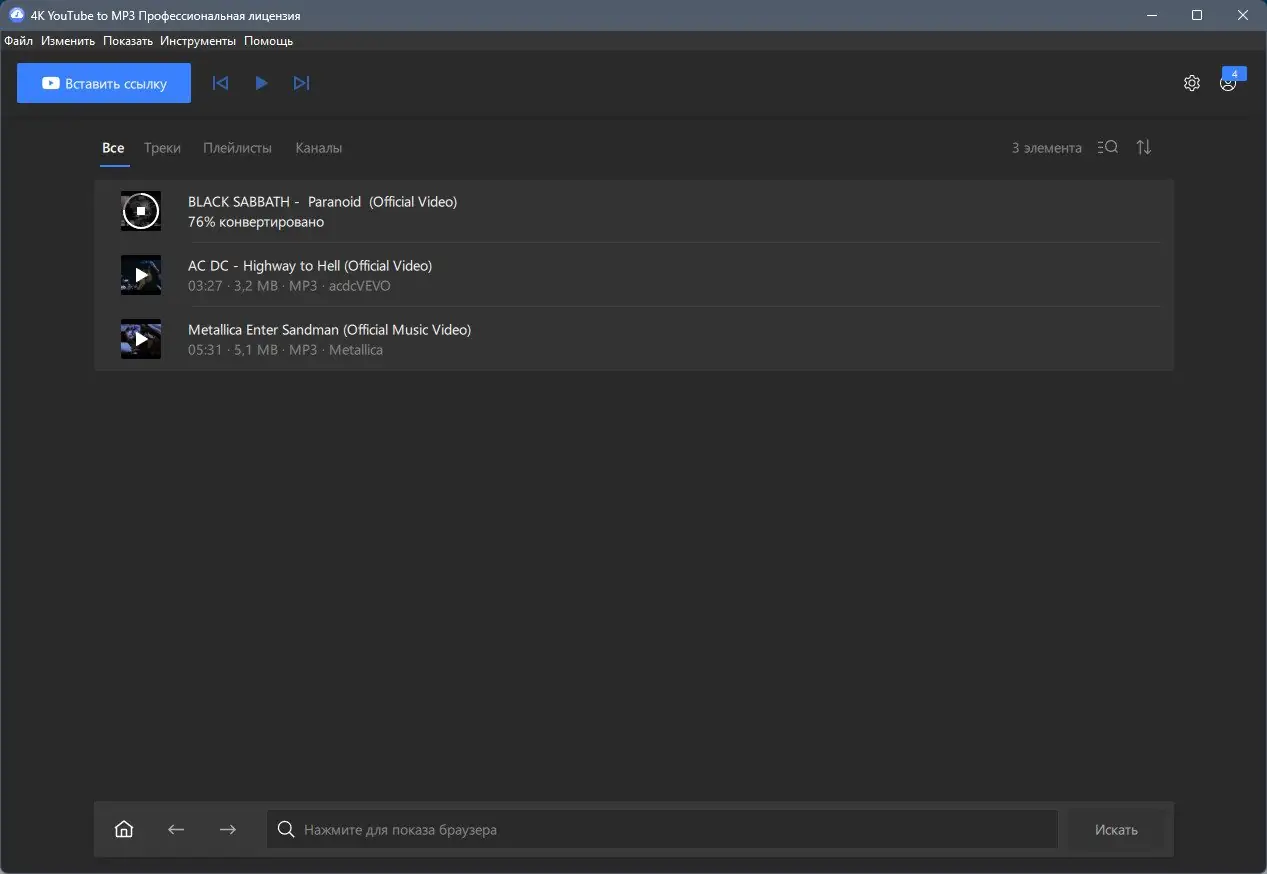Viewport: 1267px width, 874px height.
Task: Click the browser search input field
Action: [662, 829]
